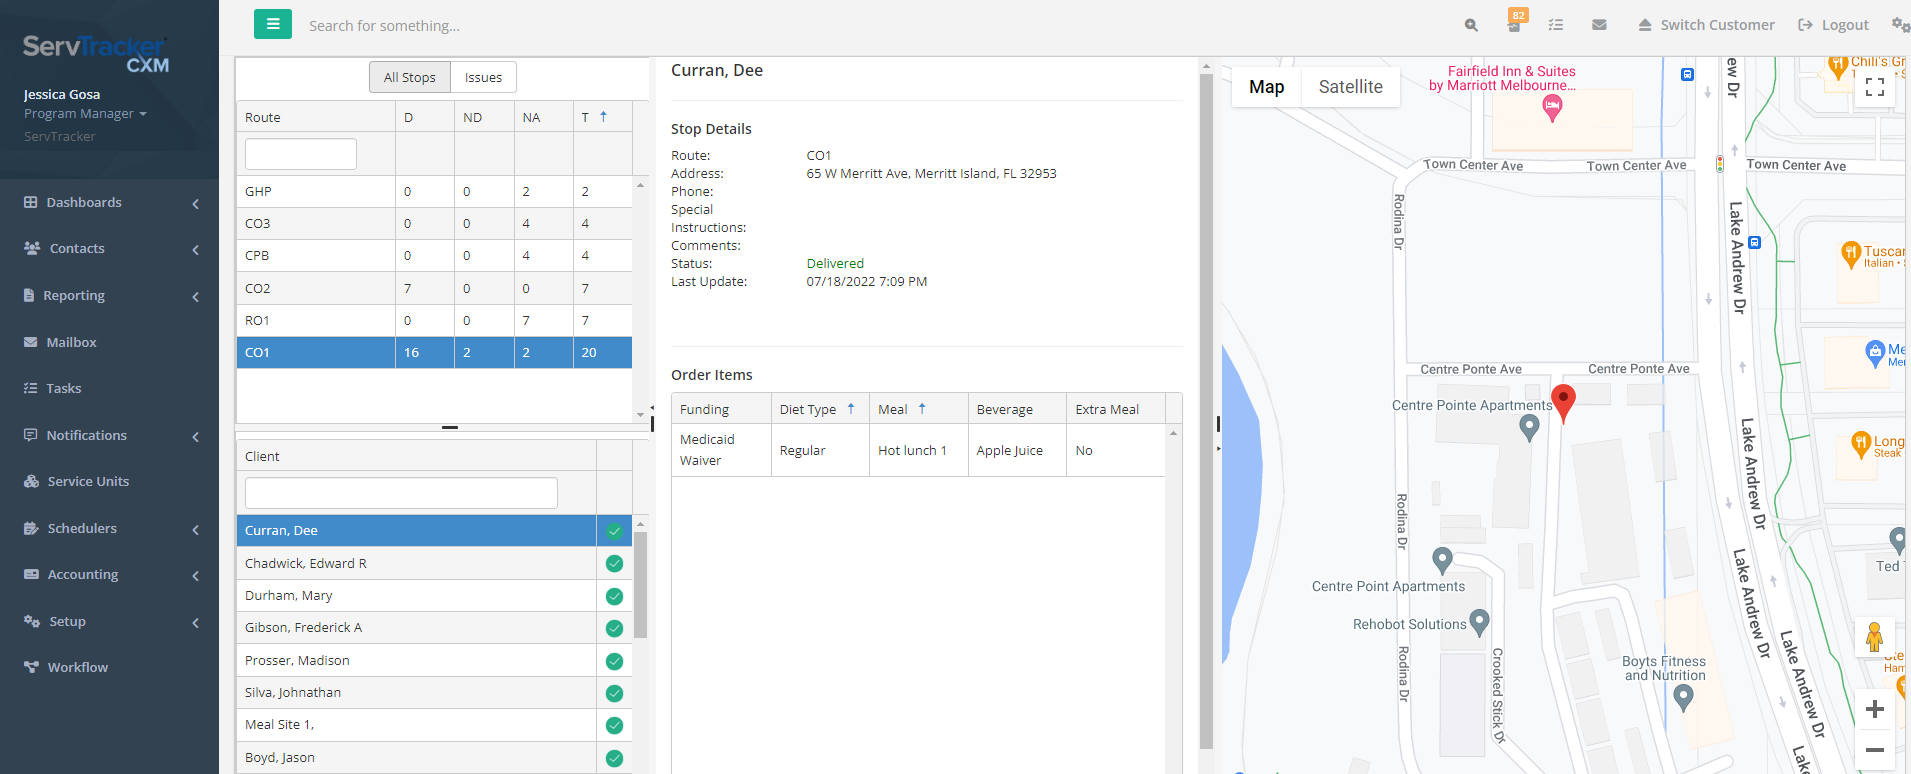The height and width of the screenshot is (774, 1911).
Task: Click the search magnifier icon
Action: pyautogui.click(x=1471, y=25)
